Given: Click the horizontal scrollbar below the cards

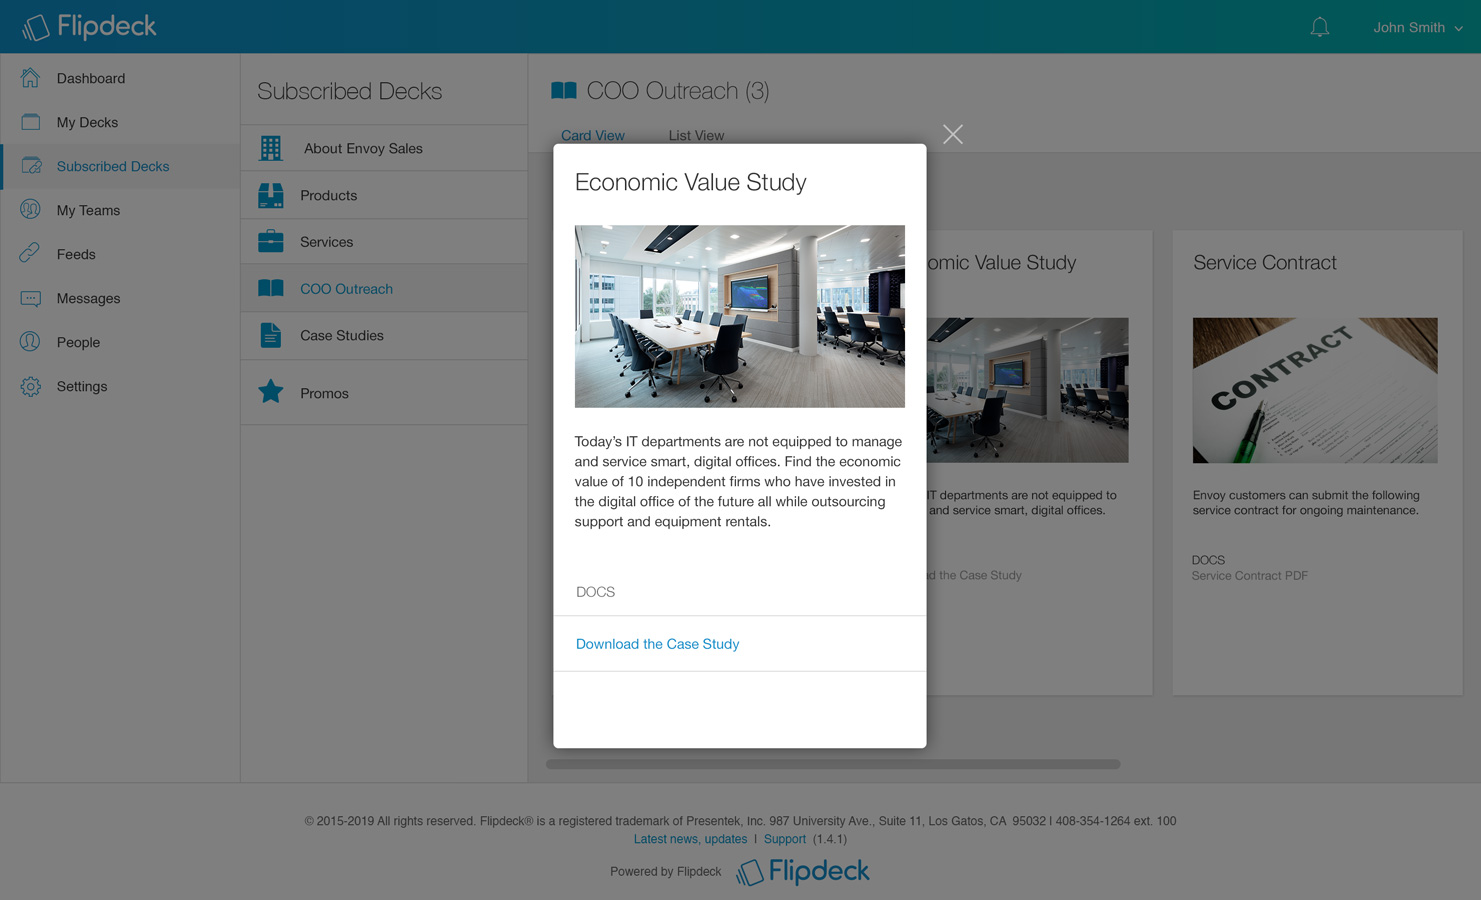Looking at the screenshot, I should (833, 764).
